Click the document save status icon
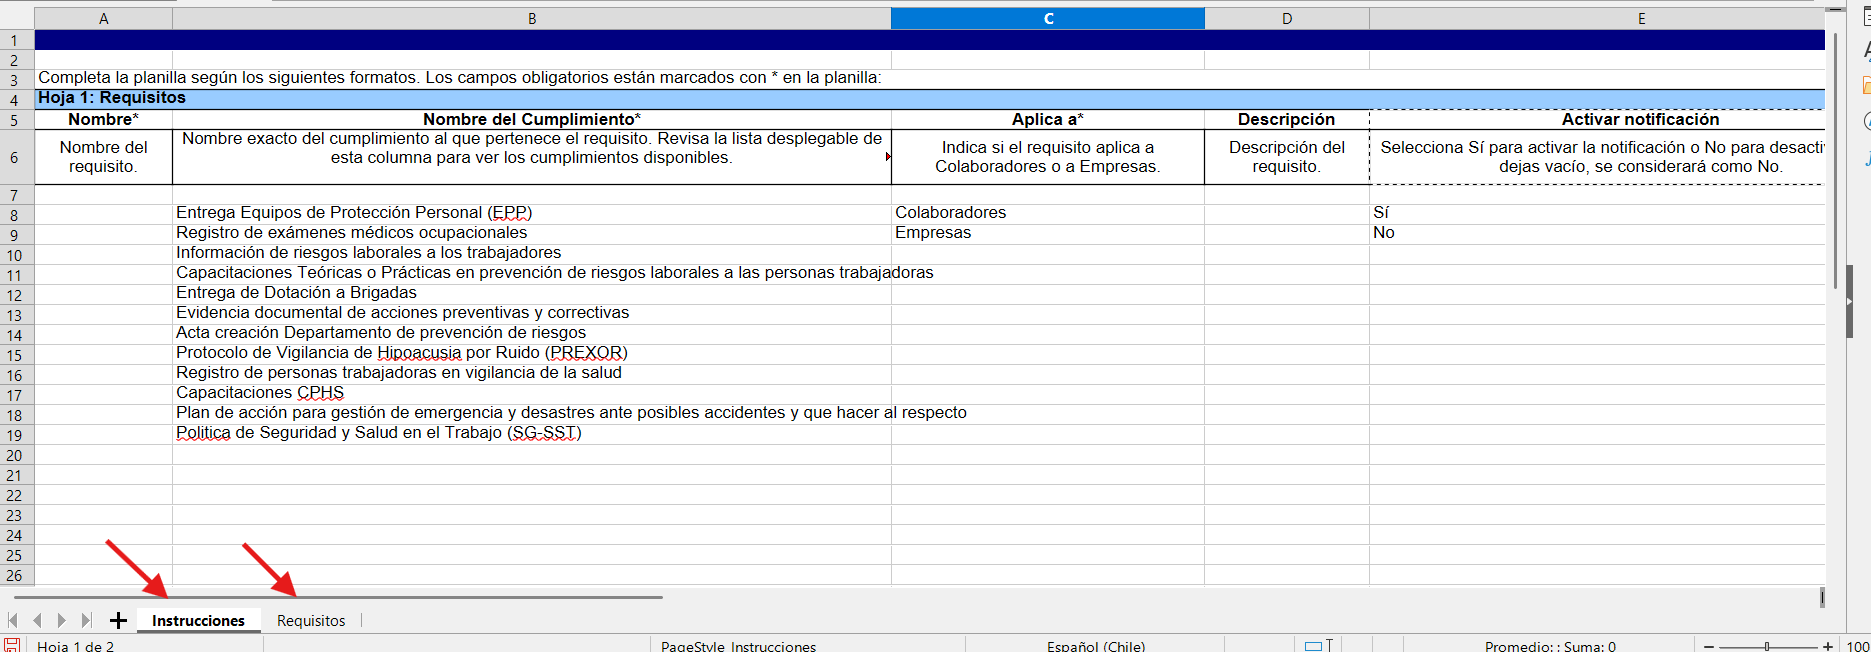 [x=12, y=645]
